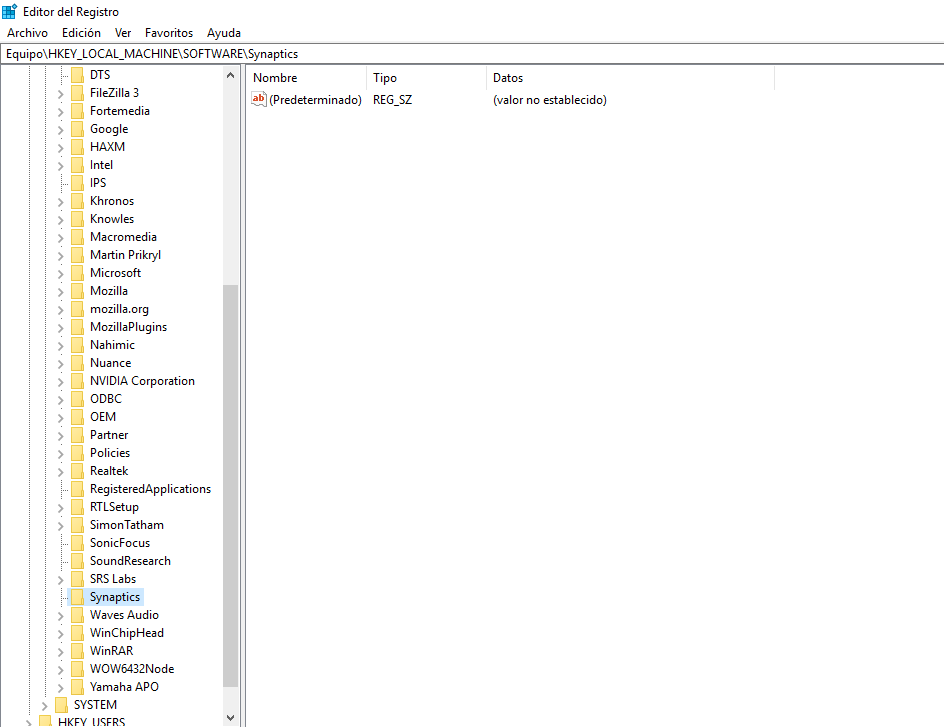
Task: Select the Knowles key
Action: coord(112,219)
